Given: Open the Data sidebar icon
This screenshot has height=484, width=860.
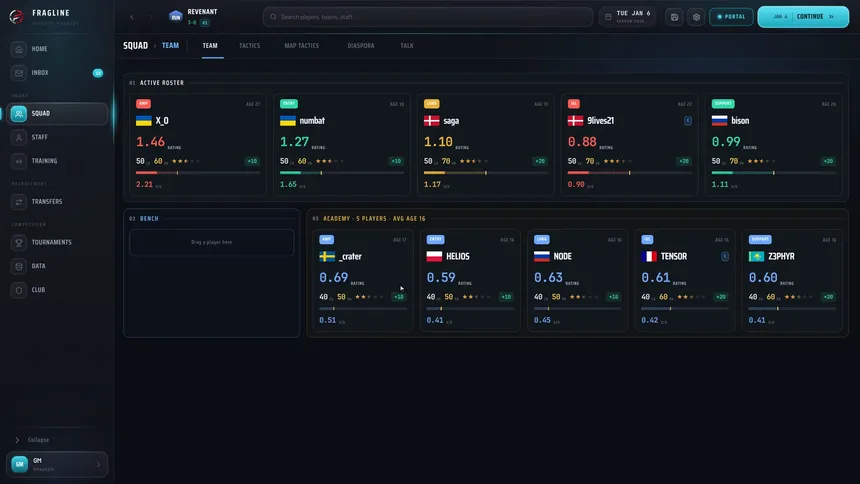Looking at the screenshot, I should pyautogui.click(x=19, y=266).
